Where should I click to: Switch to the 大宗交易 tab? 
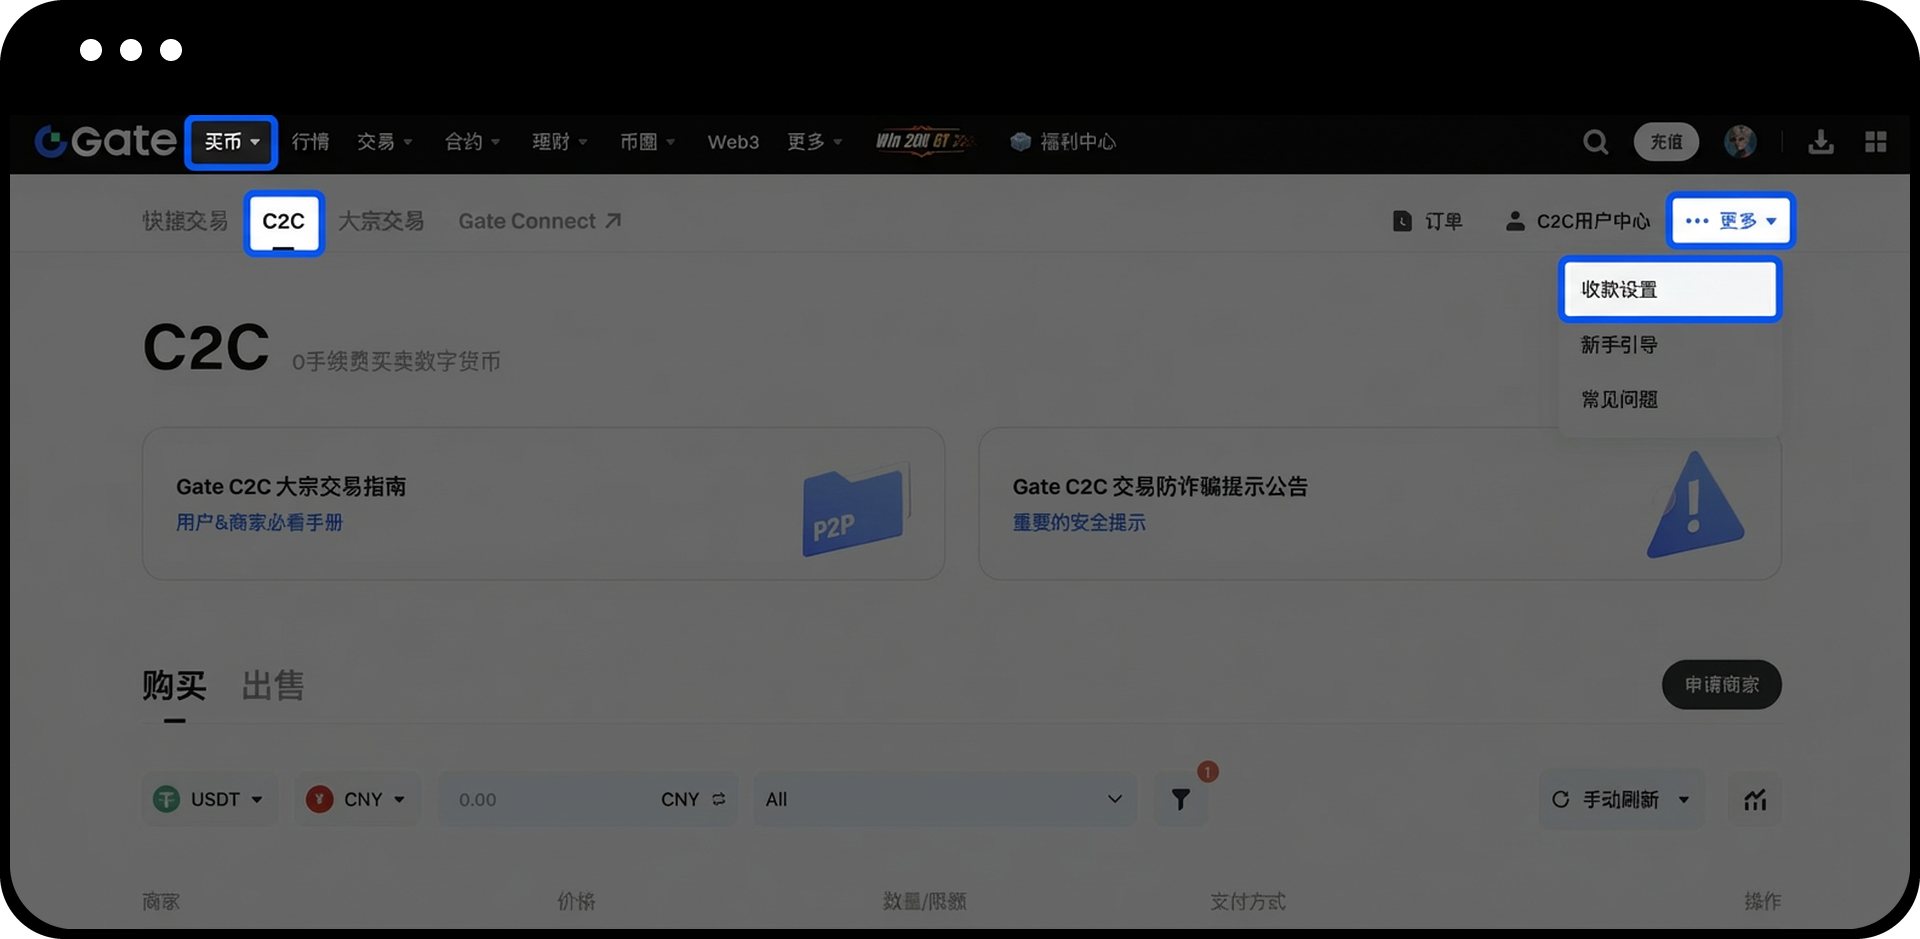point(381,221)
